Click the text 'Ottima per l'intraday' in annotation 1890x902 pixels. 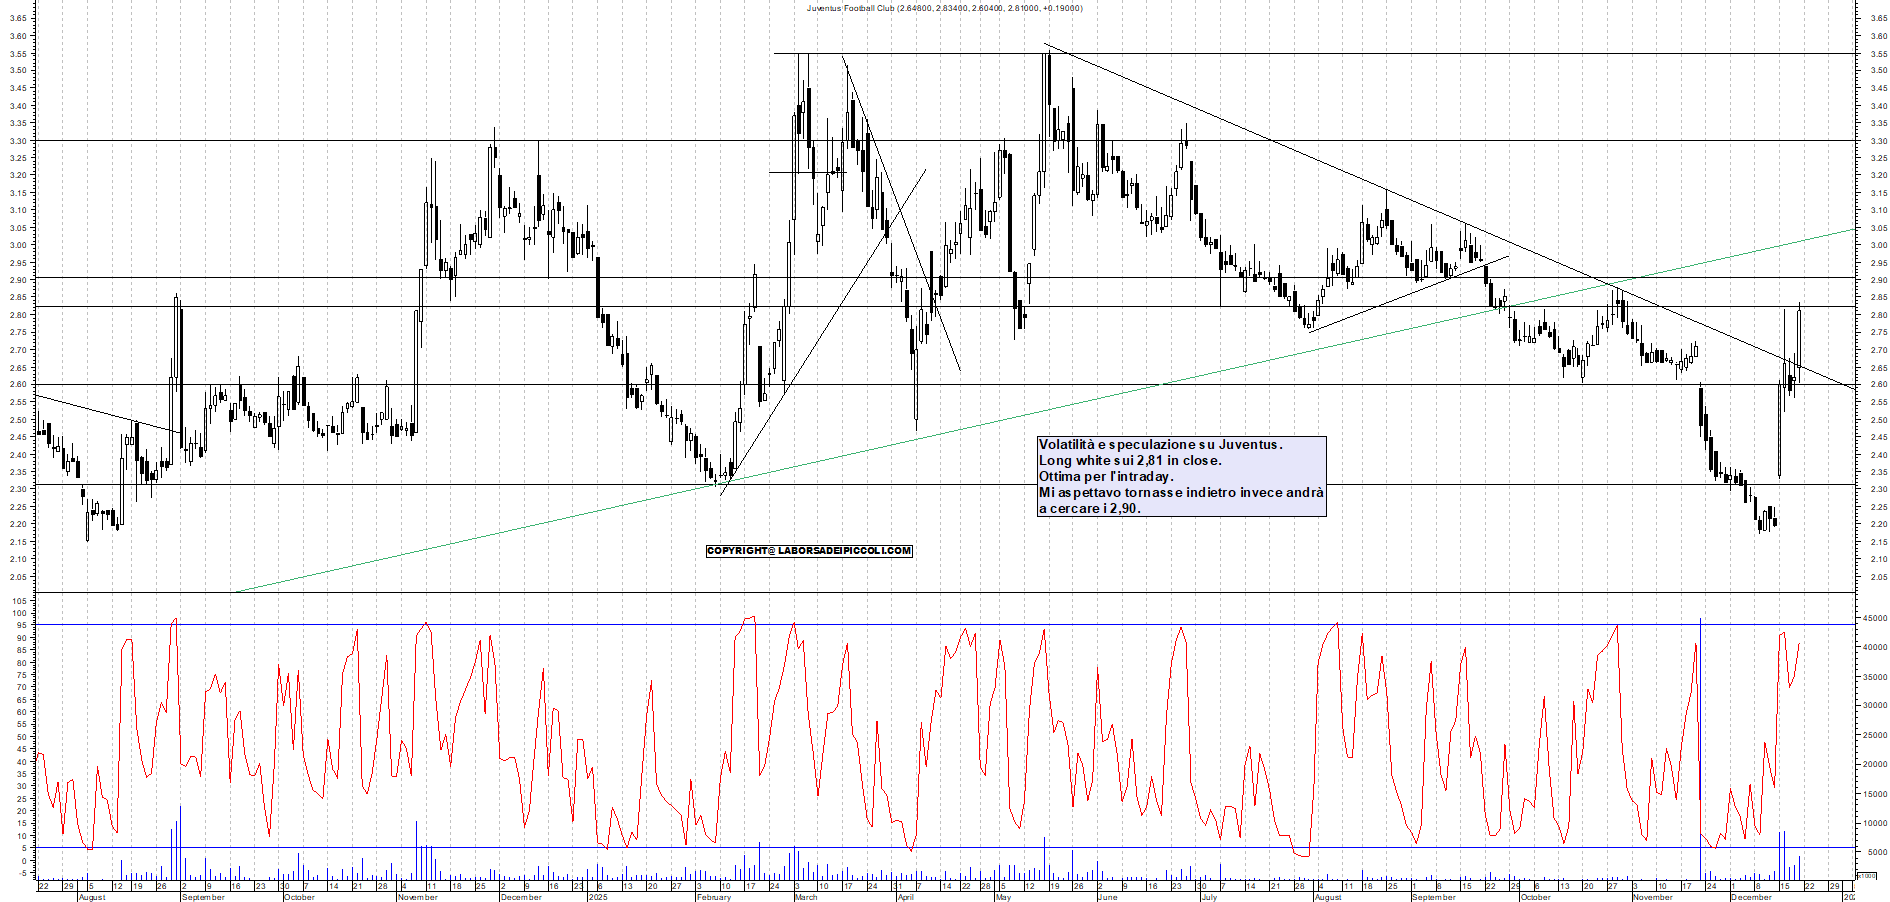point(1105,477)
